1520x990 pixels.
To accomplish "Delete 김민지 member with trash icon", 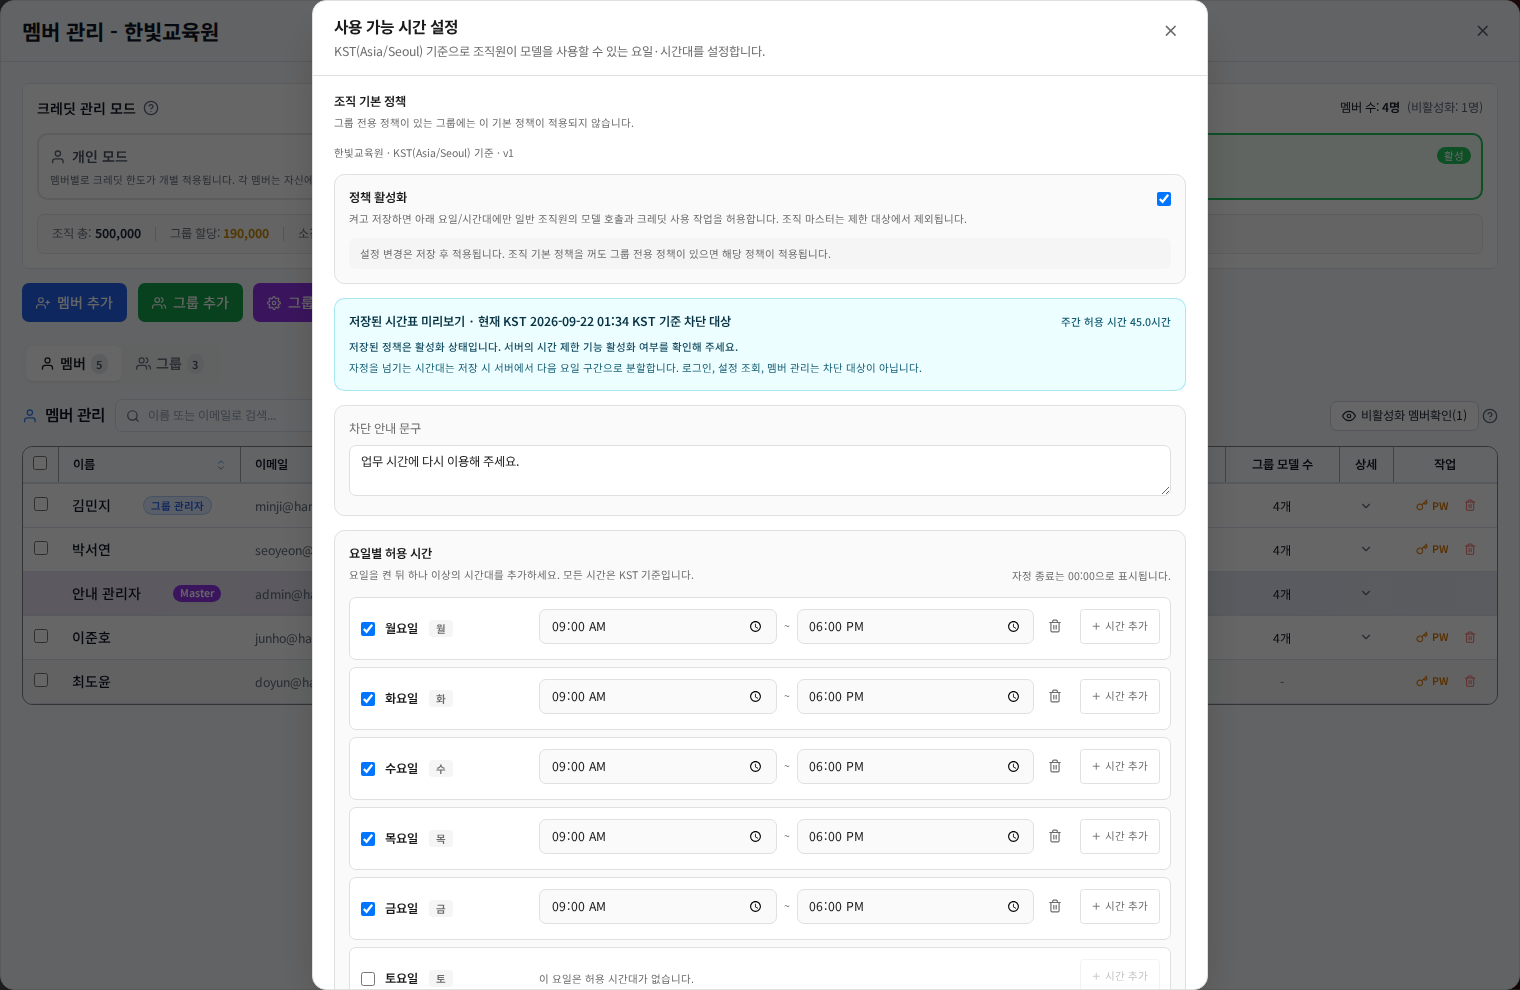I will tap(1470, 506).
